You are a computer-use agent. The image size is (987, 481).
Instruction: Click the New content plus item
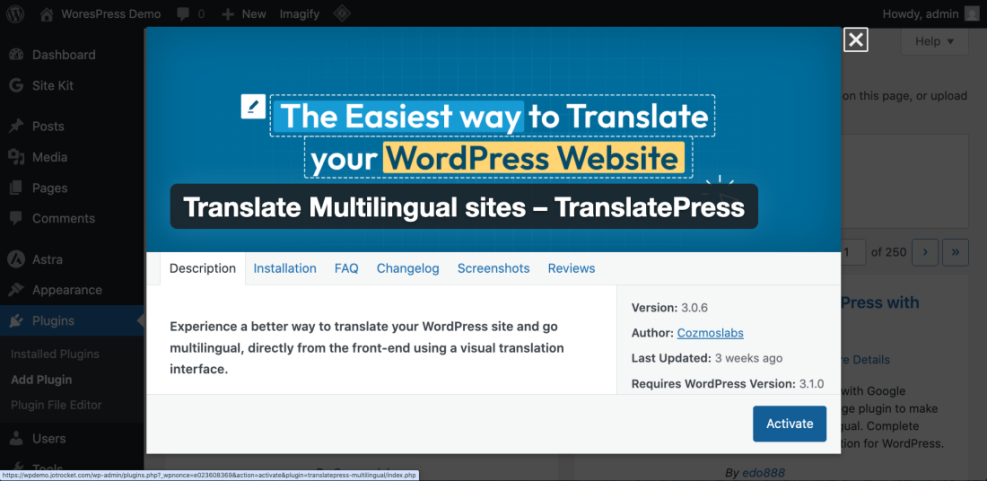[244, 14]
